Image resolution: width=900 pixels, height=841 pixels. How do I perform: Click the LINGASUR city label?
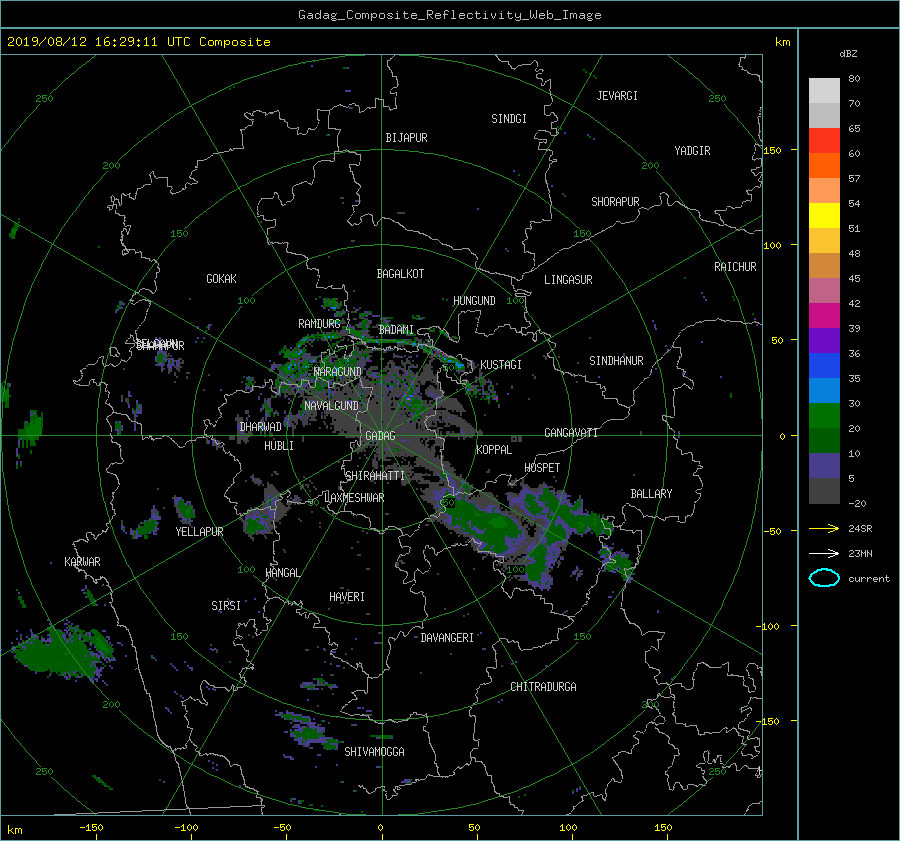pos(568,280)
